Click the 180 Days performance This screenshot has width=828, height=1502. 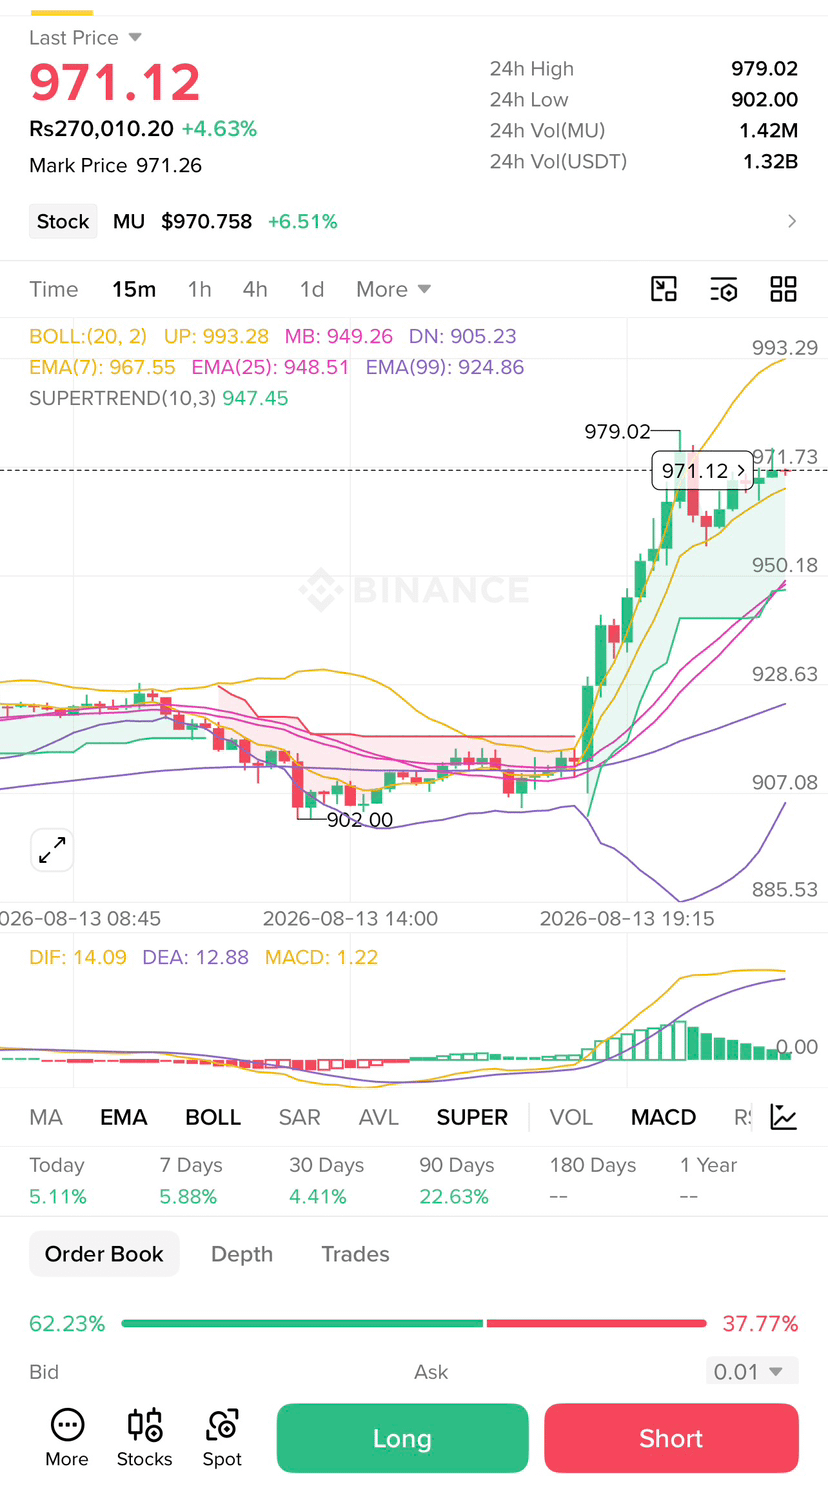593,1180
